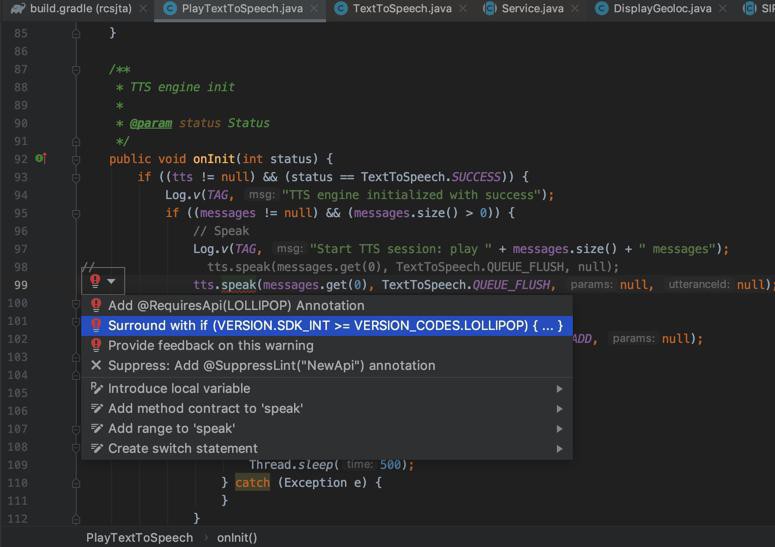Close the TextToSpeech.java tab
Screen dimensions: 775x547
(x=463, y=9)
